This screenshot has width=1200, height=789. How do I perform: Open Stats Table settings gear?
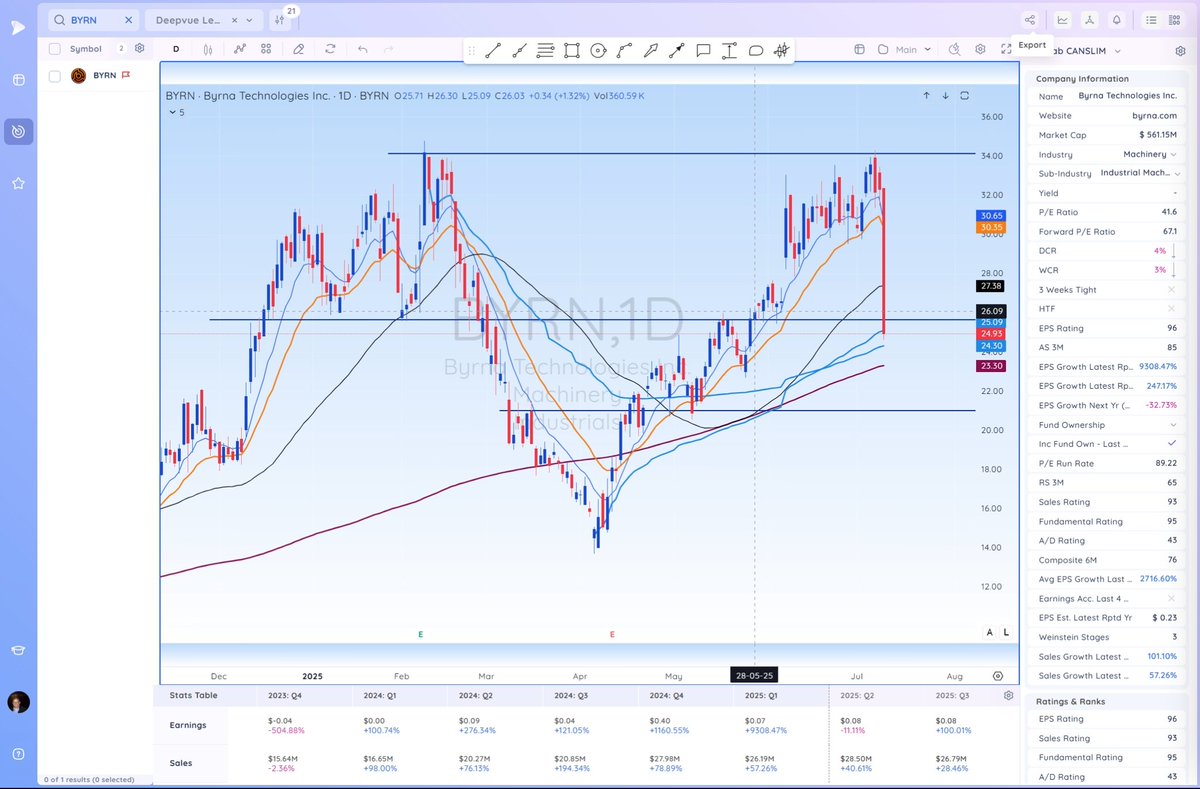click(1008, 695)
